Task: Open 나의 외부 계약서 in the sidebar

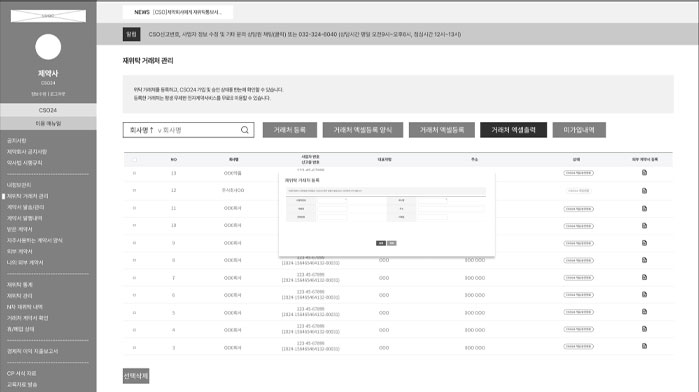Action: (25, 263)
